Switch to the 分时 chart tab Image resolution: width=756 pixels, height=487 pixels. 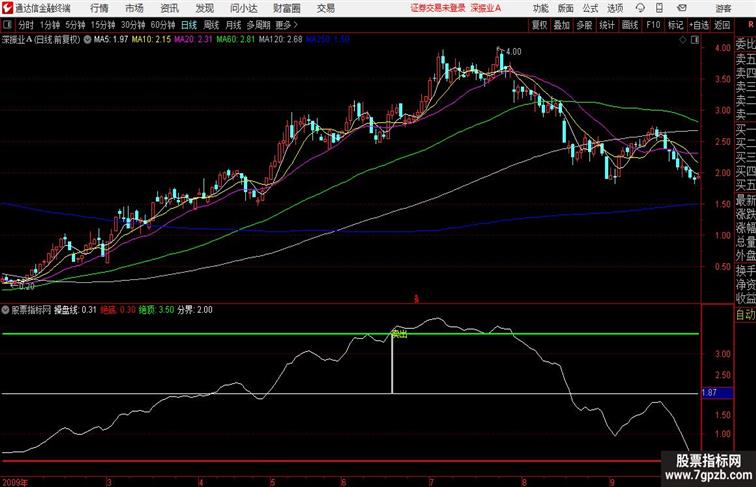click(x=26, y=25)
